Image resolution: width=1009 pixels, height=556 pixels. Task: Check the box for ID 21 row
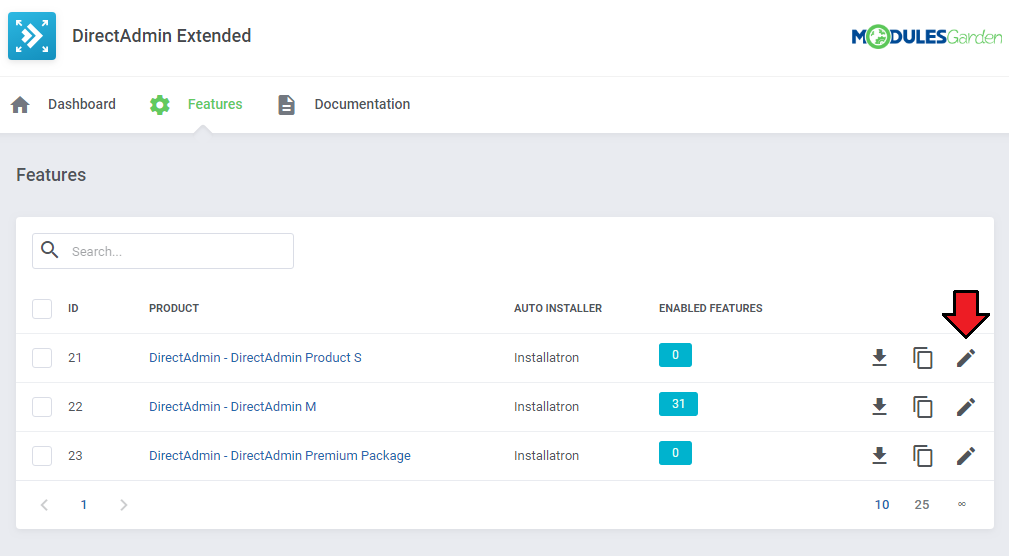[x=42, y=358]
